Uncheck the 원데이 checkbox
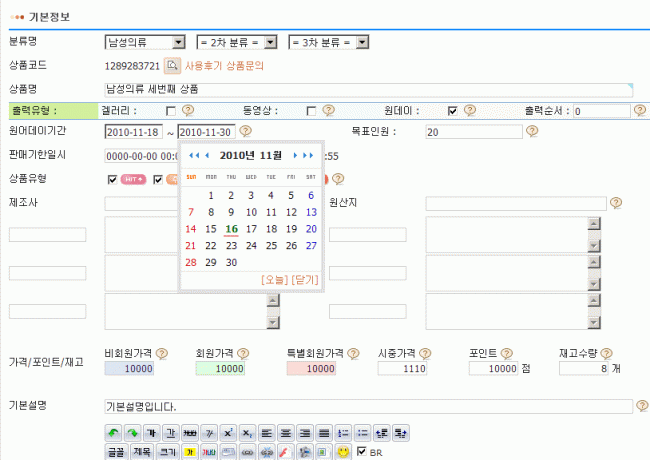This screenshot has width=650, height=460. pos(453,111)
